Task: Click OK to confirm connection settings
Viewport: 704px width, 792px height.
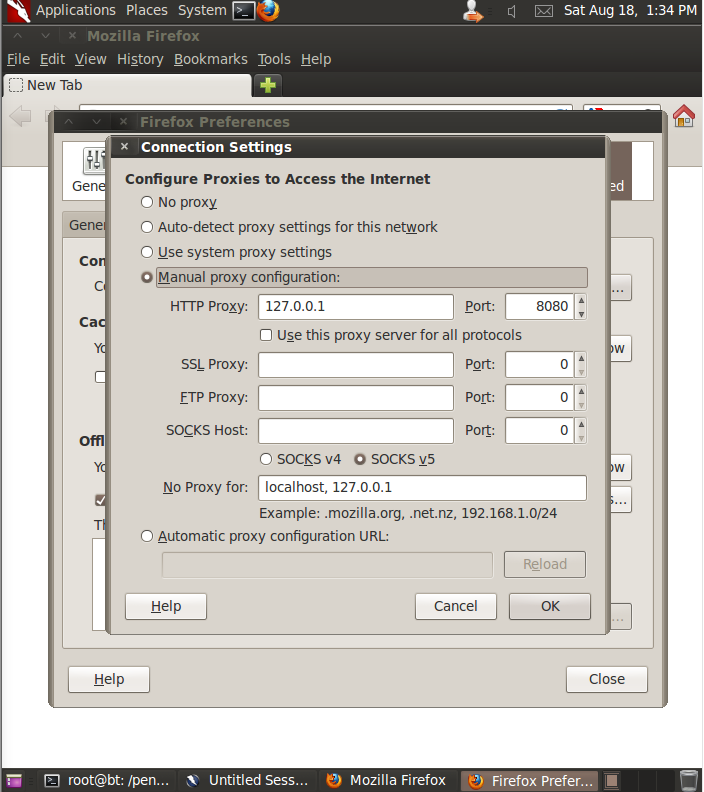Action: pos(549,606)
